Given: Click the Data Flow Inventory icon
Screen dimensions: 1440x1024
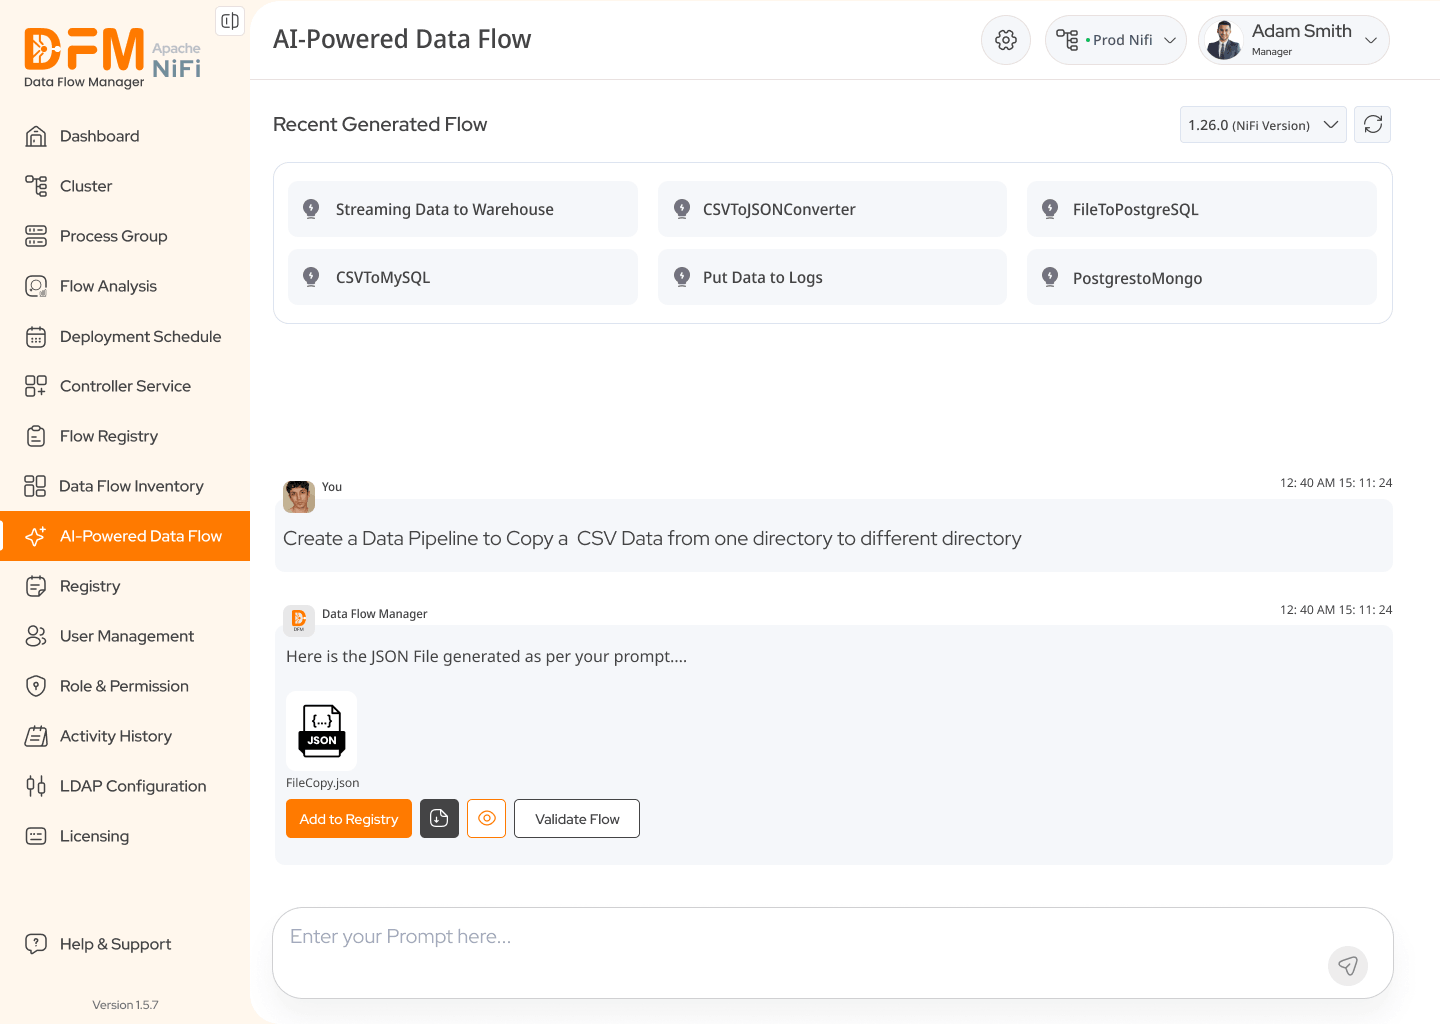Looking at the screenshot, I should tap(35, 486).
